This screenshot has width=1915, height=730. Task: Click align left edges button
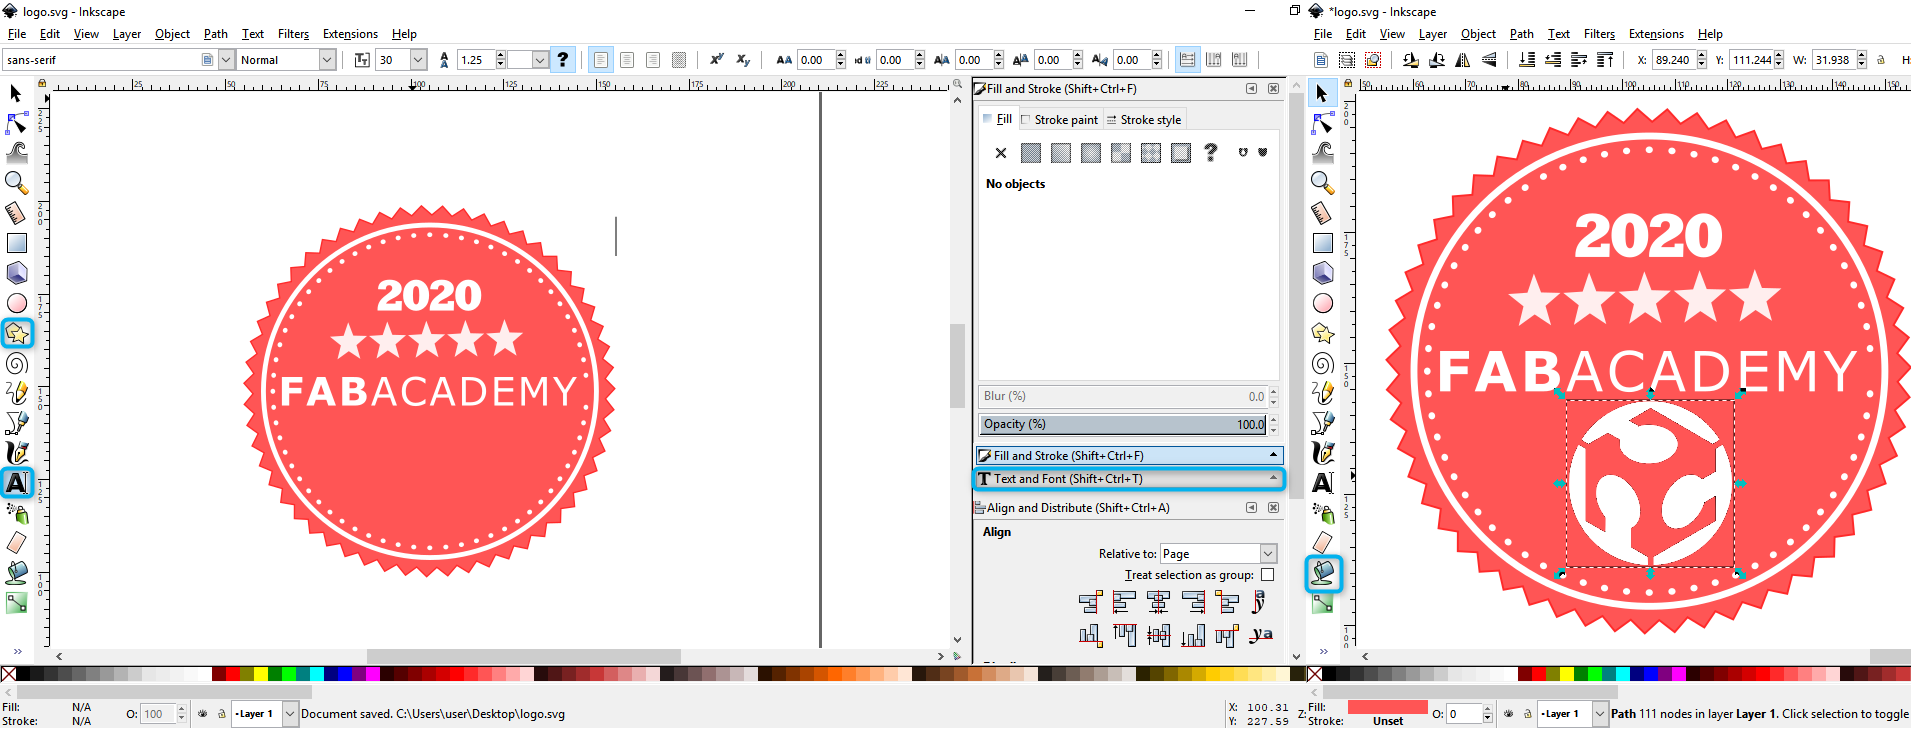(1124, 602)
